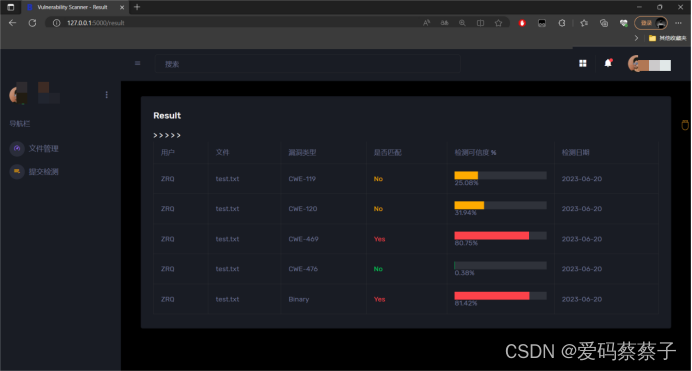Click the Binary row confidence bar
The image size is (692, 371).
[500, 296]
